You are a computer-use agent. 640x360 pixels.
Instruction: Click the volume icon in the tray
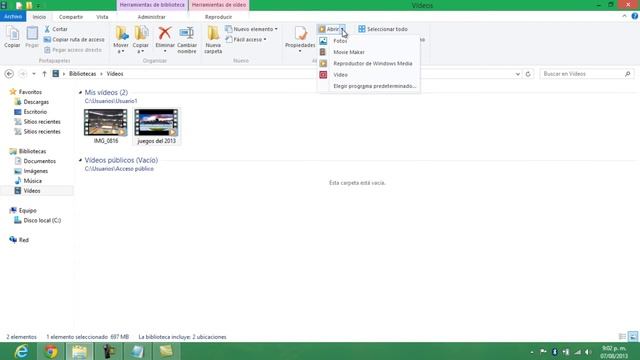(588, 352)
